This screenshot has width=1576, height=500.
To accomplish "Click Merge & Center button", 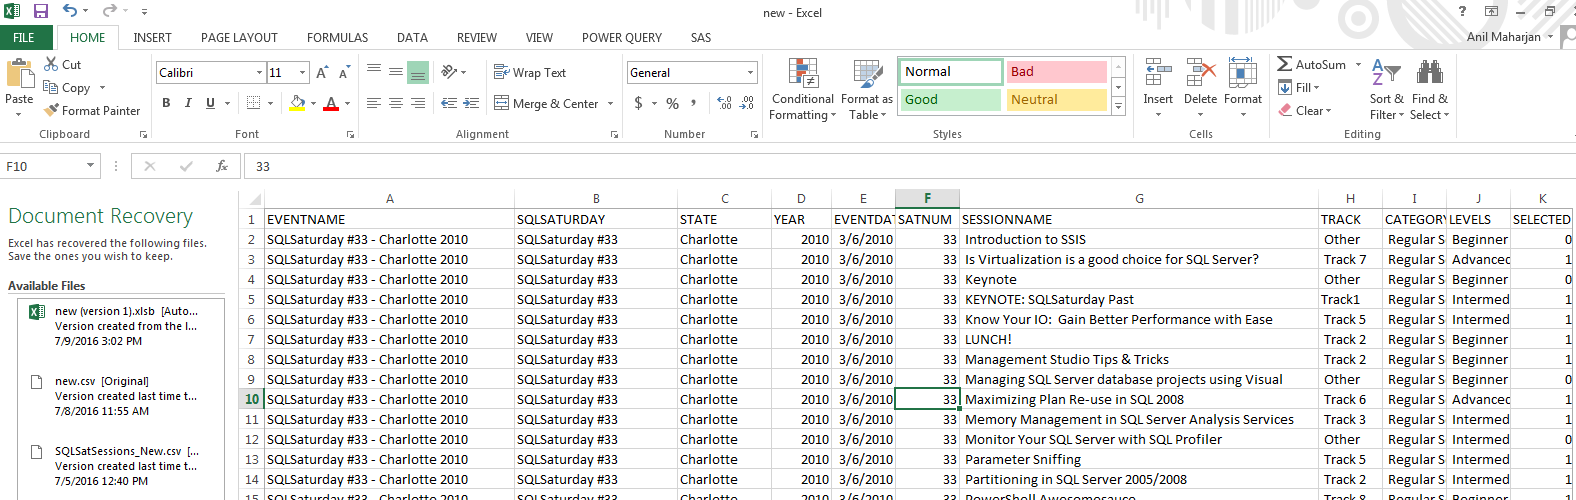I will (x=546, y=103).
